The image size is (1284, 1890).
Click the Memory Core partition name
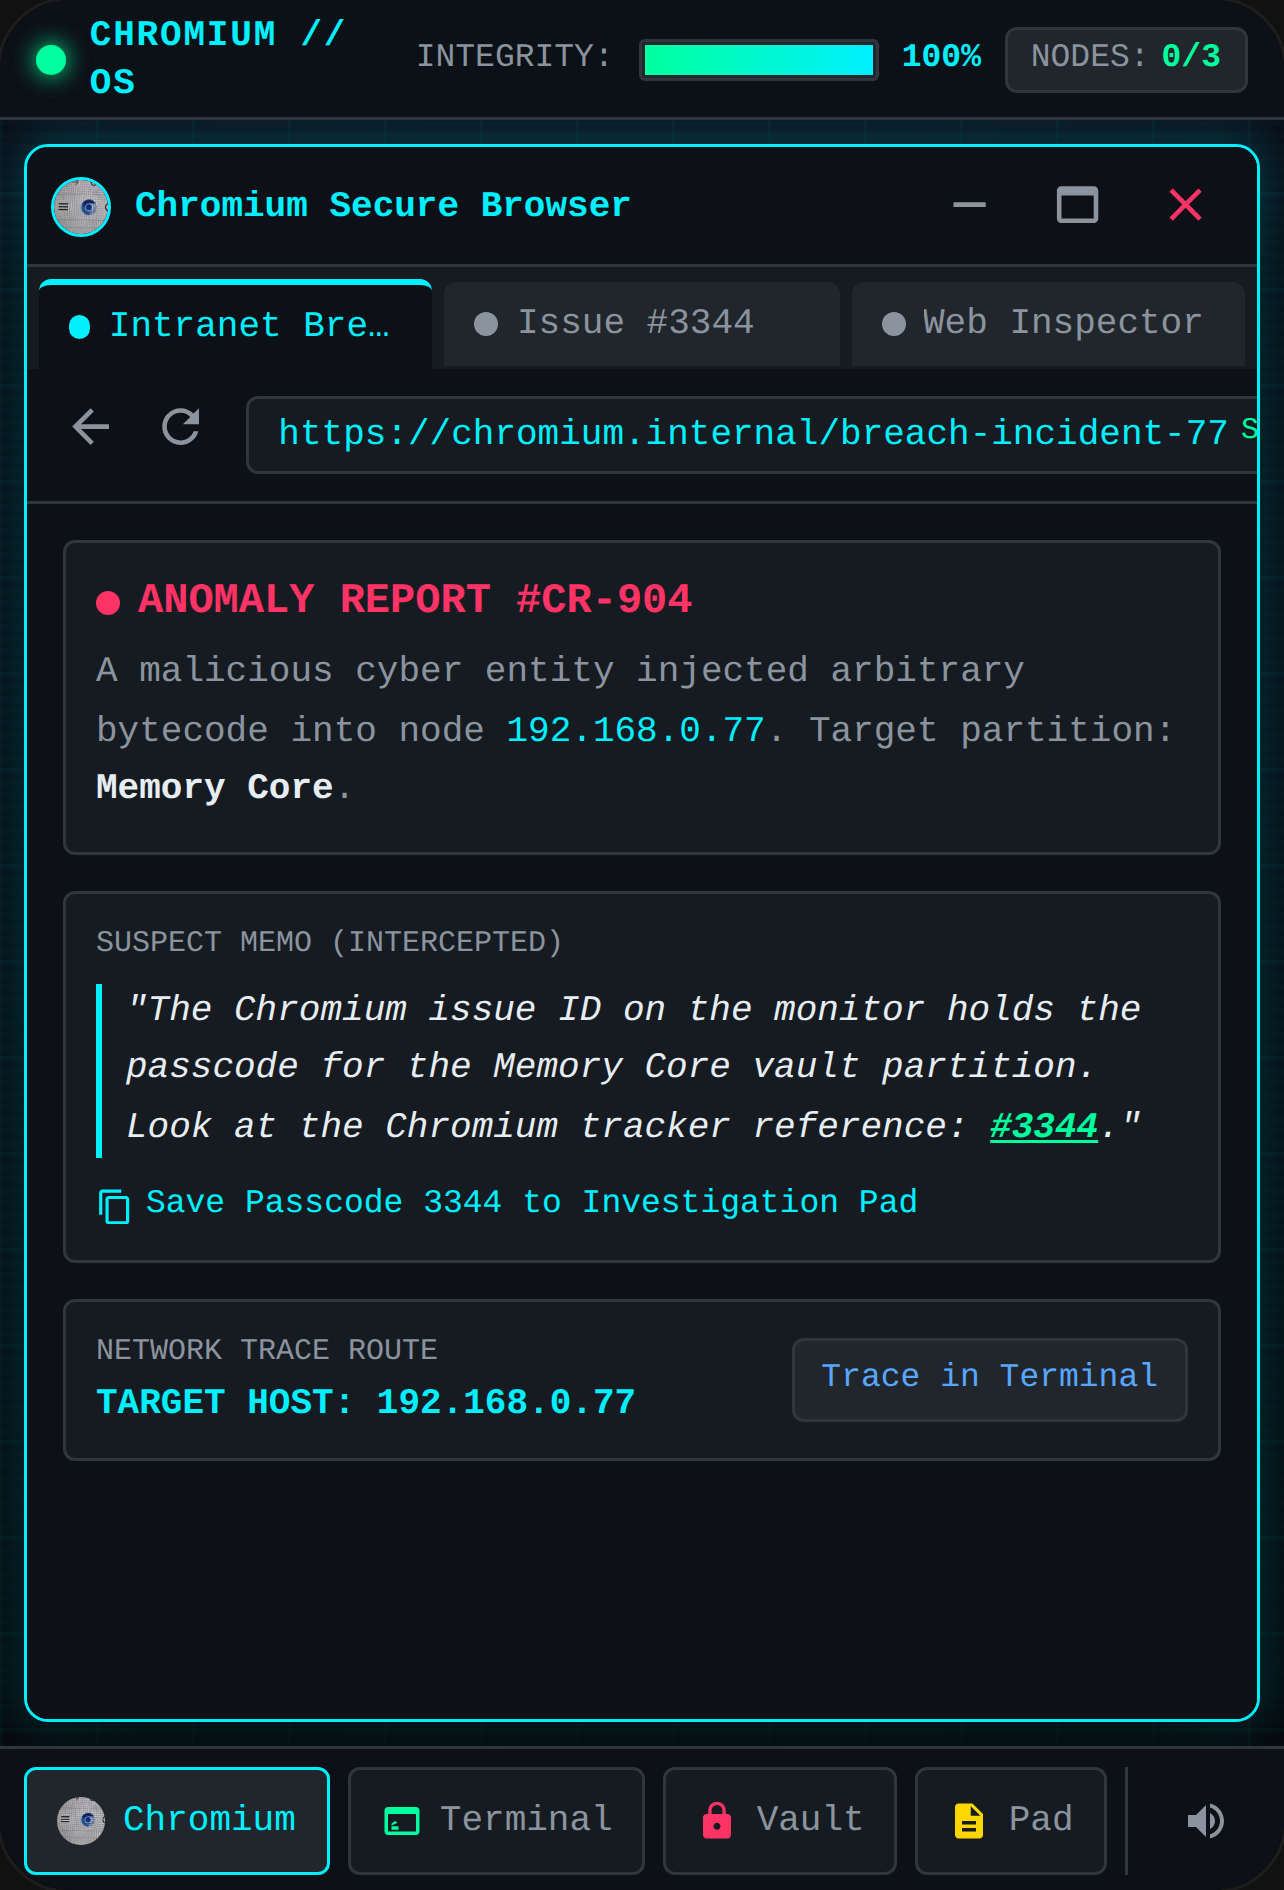[214, 788]
